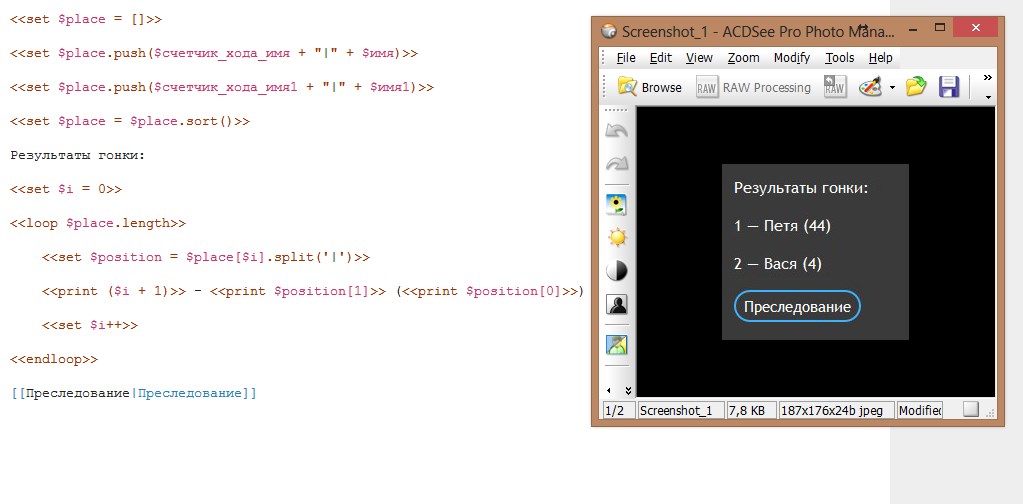The width and height of the screenshot is (1023, 504).
Task: Select the green person photo effect icon
Action: point(617,344)
